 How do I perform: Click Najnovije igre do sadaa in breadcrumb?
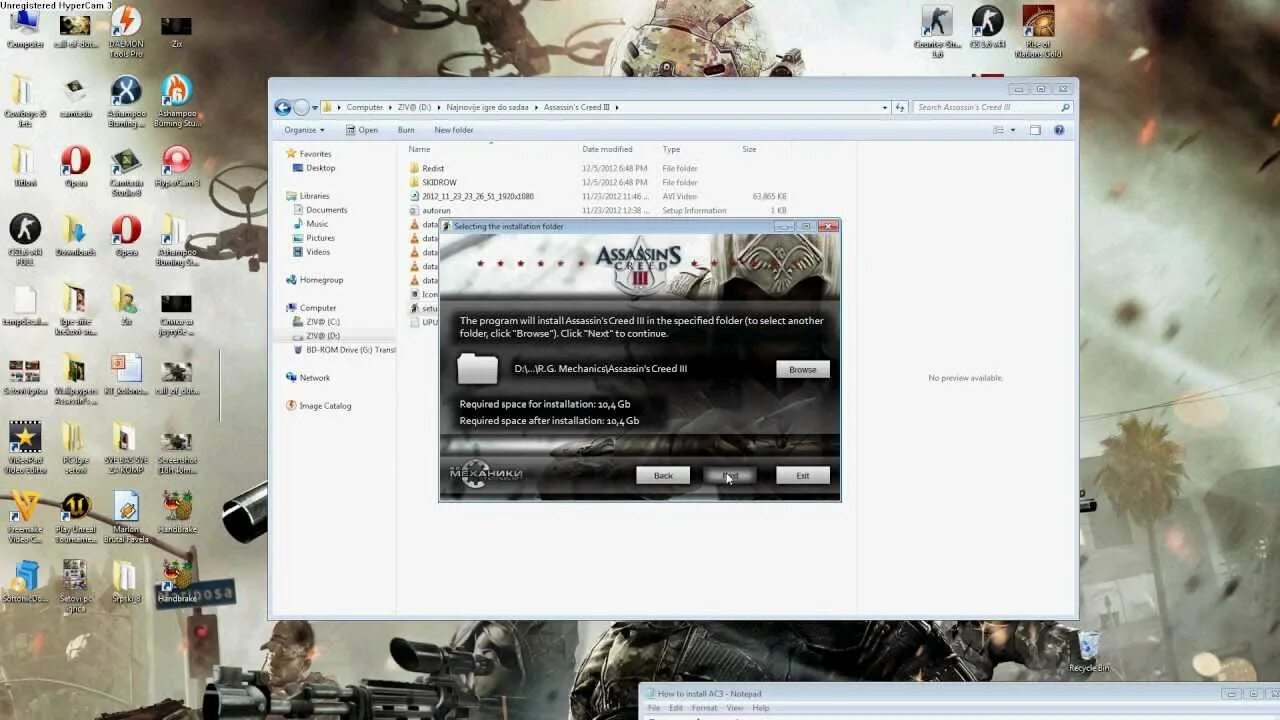pos(487,107)
